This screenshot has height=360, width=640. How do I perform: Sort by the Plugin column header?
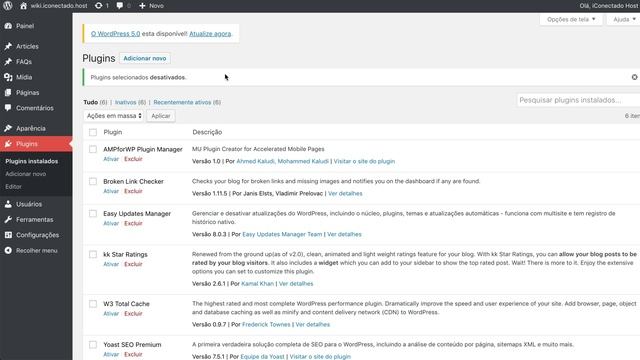(113, 132)
